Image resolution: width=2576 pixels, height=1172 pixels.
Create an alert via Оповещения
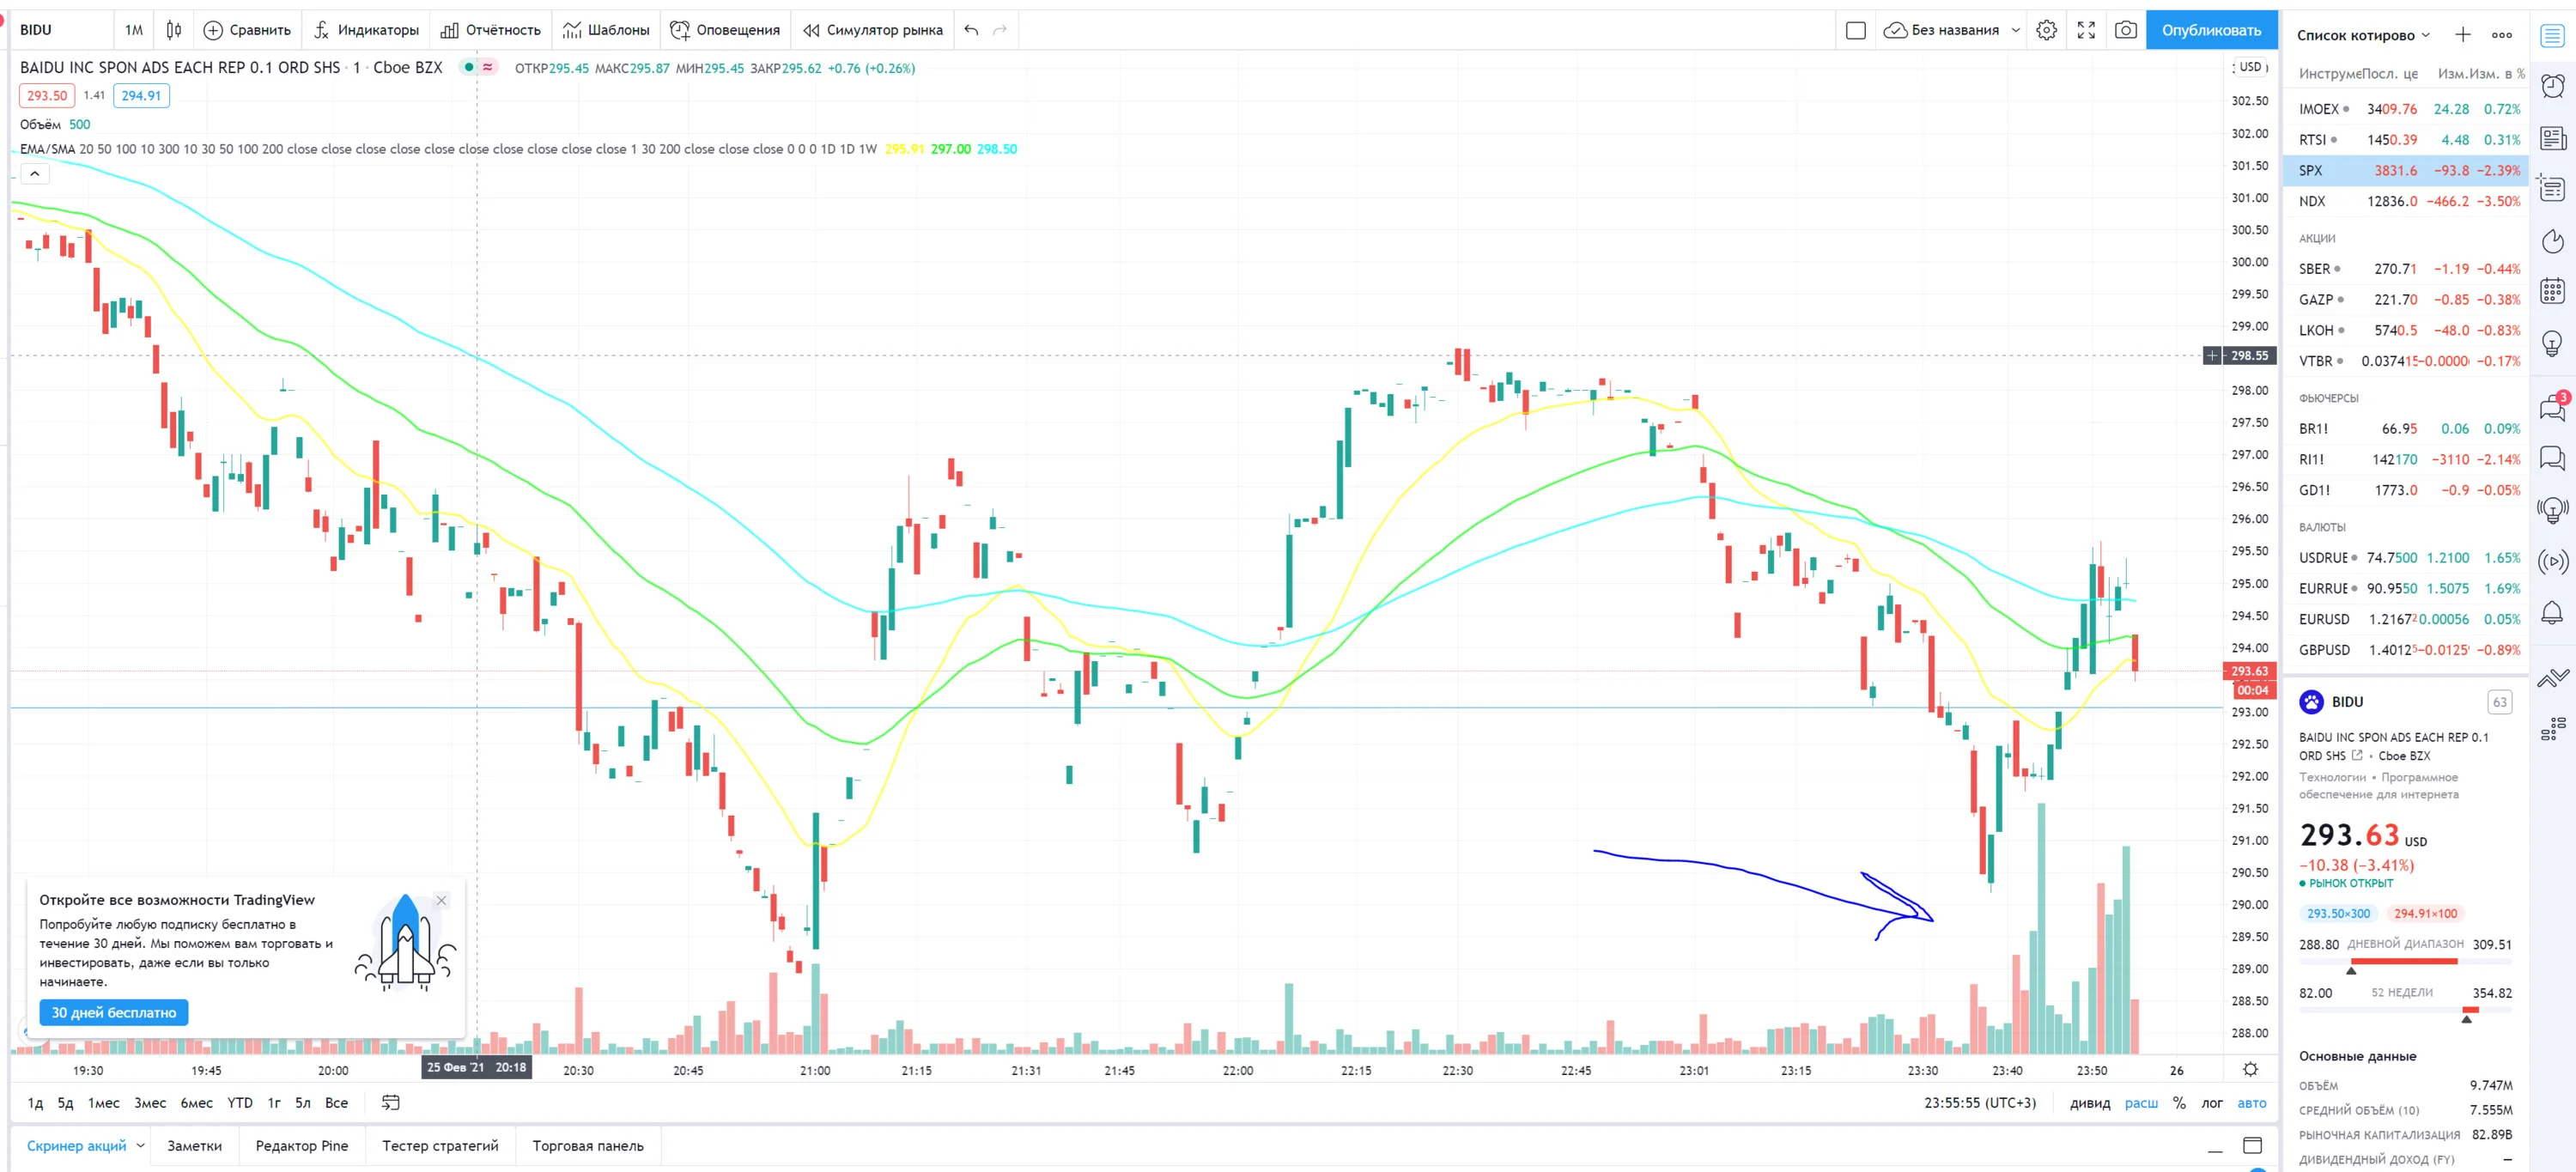coord(725,30)
